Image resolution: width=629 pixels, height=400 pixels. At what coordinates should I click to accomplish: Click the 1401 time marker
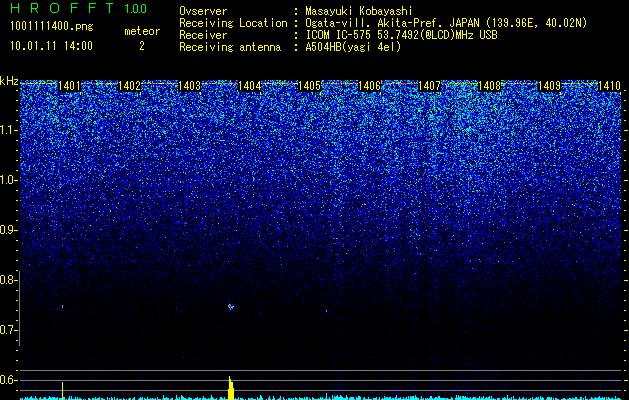point(69,86)
